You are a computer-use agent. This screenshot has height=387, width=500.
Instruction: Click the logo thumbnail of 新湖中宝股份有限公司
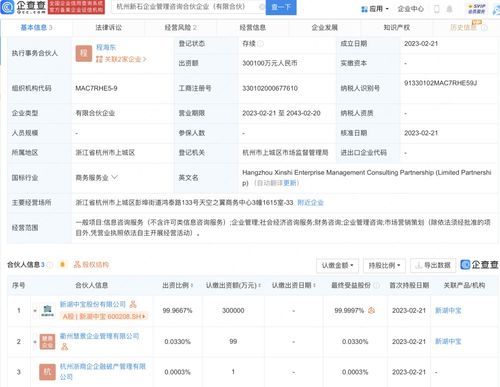(x=48, y=310)
